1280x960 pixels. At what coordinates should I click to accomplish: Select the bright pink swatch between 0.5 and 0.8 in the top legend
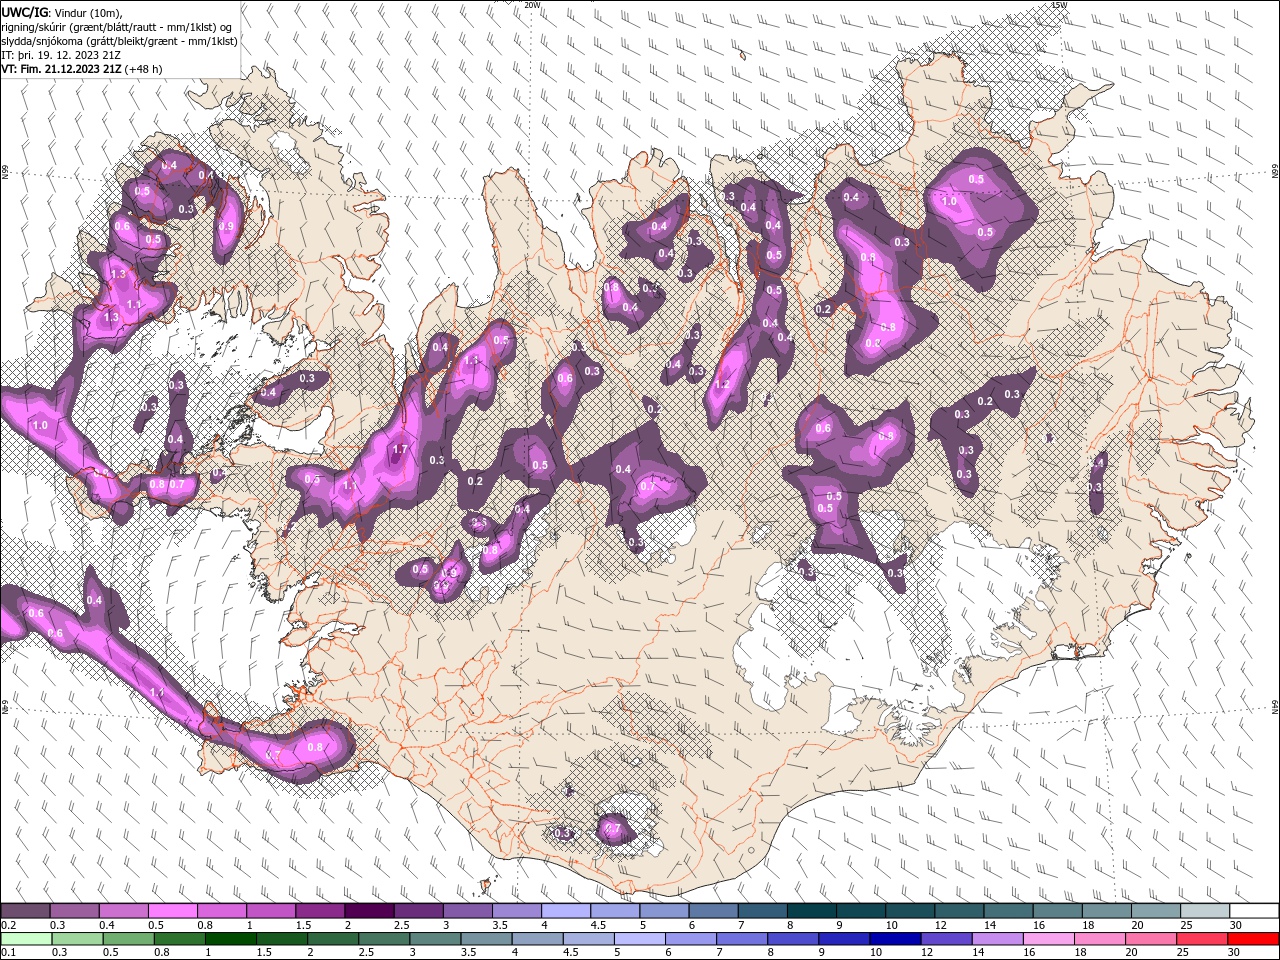pyautogui.click(x=172, y=911)
